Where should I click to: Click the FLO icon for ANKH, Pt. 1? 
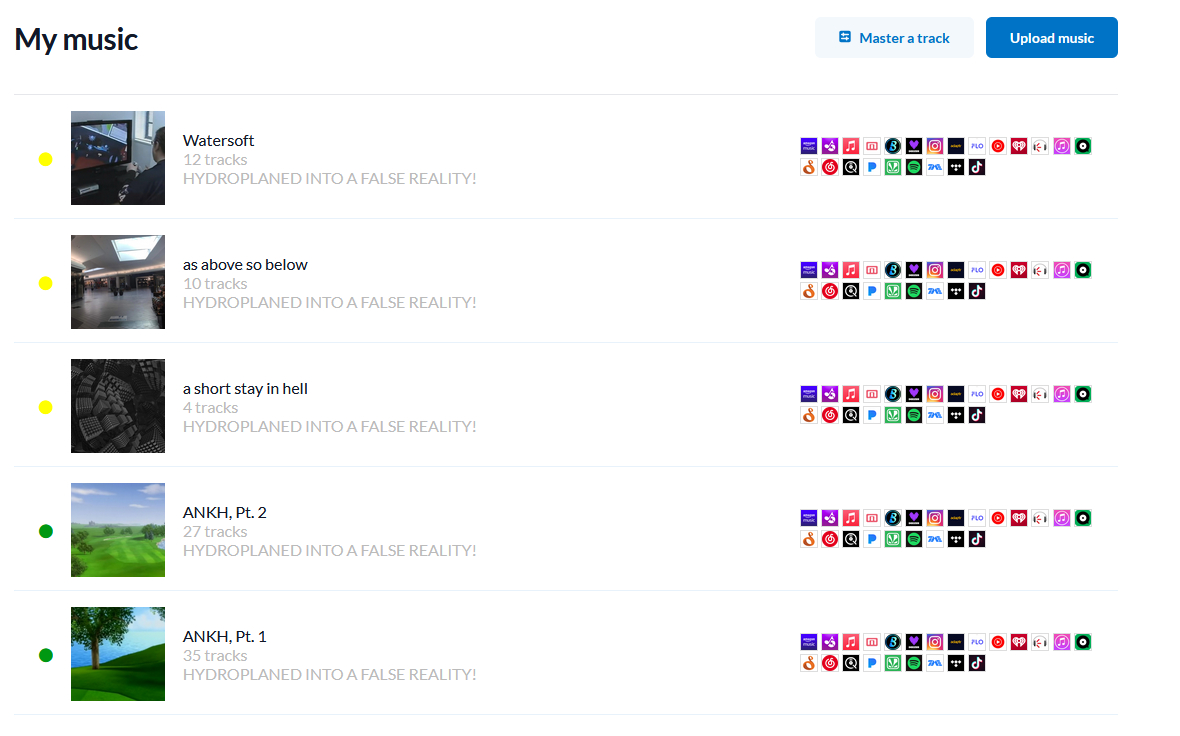pyautogui.click(x=977, y=642)
